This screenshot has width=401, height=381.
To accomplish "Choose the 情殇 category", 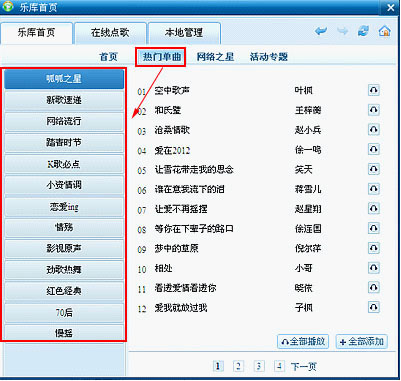I will (64, 228).
